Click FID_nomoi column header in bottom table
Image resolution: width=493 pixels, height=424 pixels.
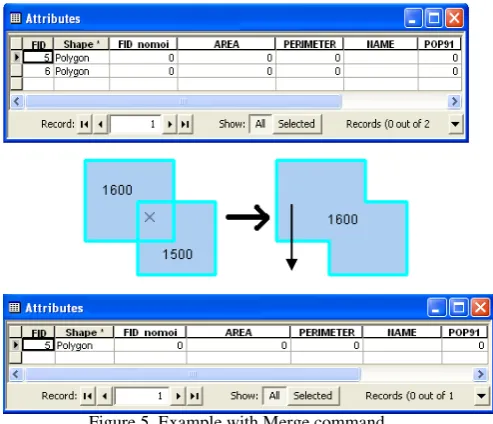(x=150, y=332)
